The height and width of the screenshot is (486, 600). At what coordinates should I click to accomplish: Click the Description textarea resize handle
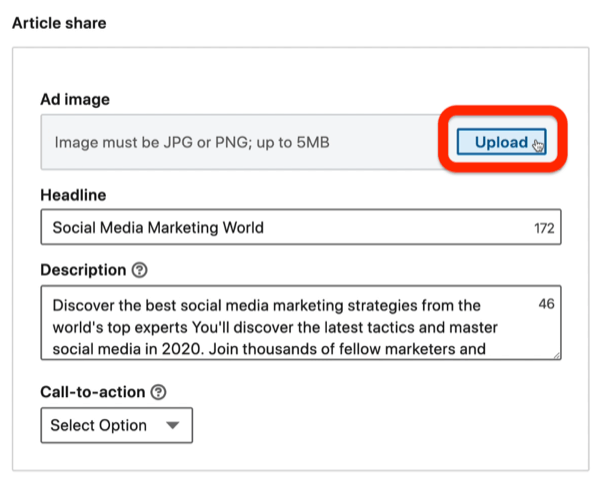tap(557, 356)
